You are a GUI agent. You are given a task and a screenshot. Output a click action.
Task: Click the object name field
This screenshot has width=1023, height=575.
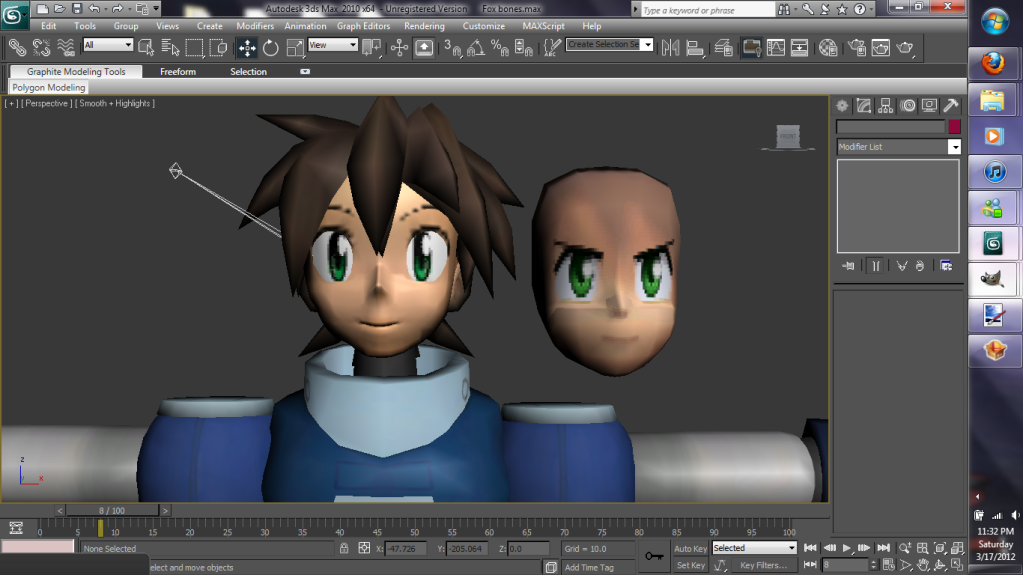(891, 127)
